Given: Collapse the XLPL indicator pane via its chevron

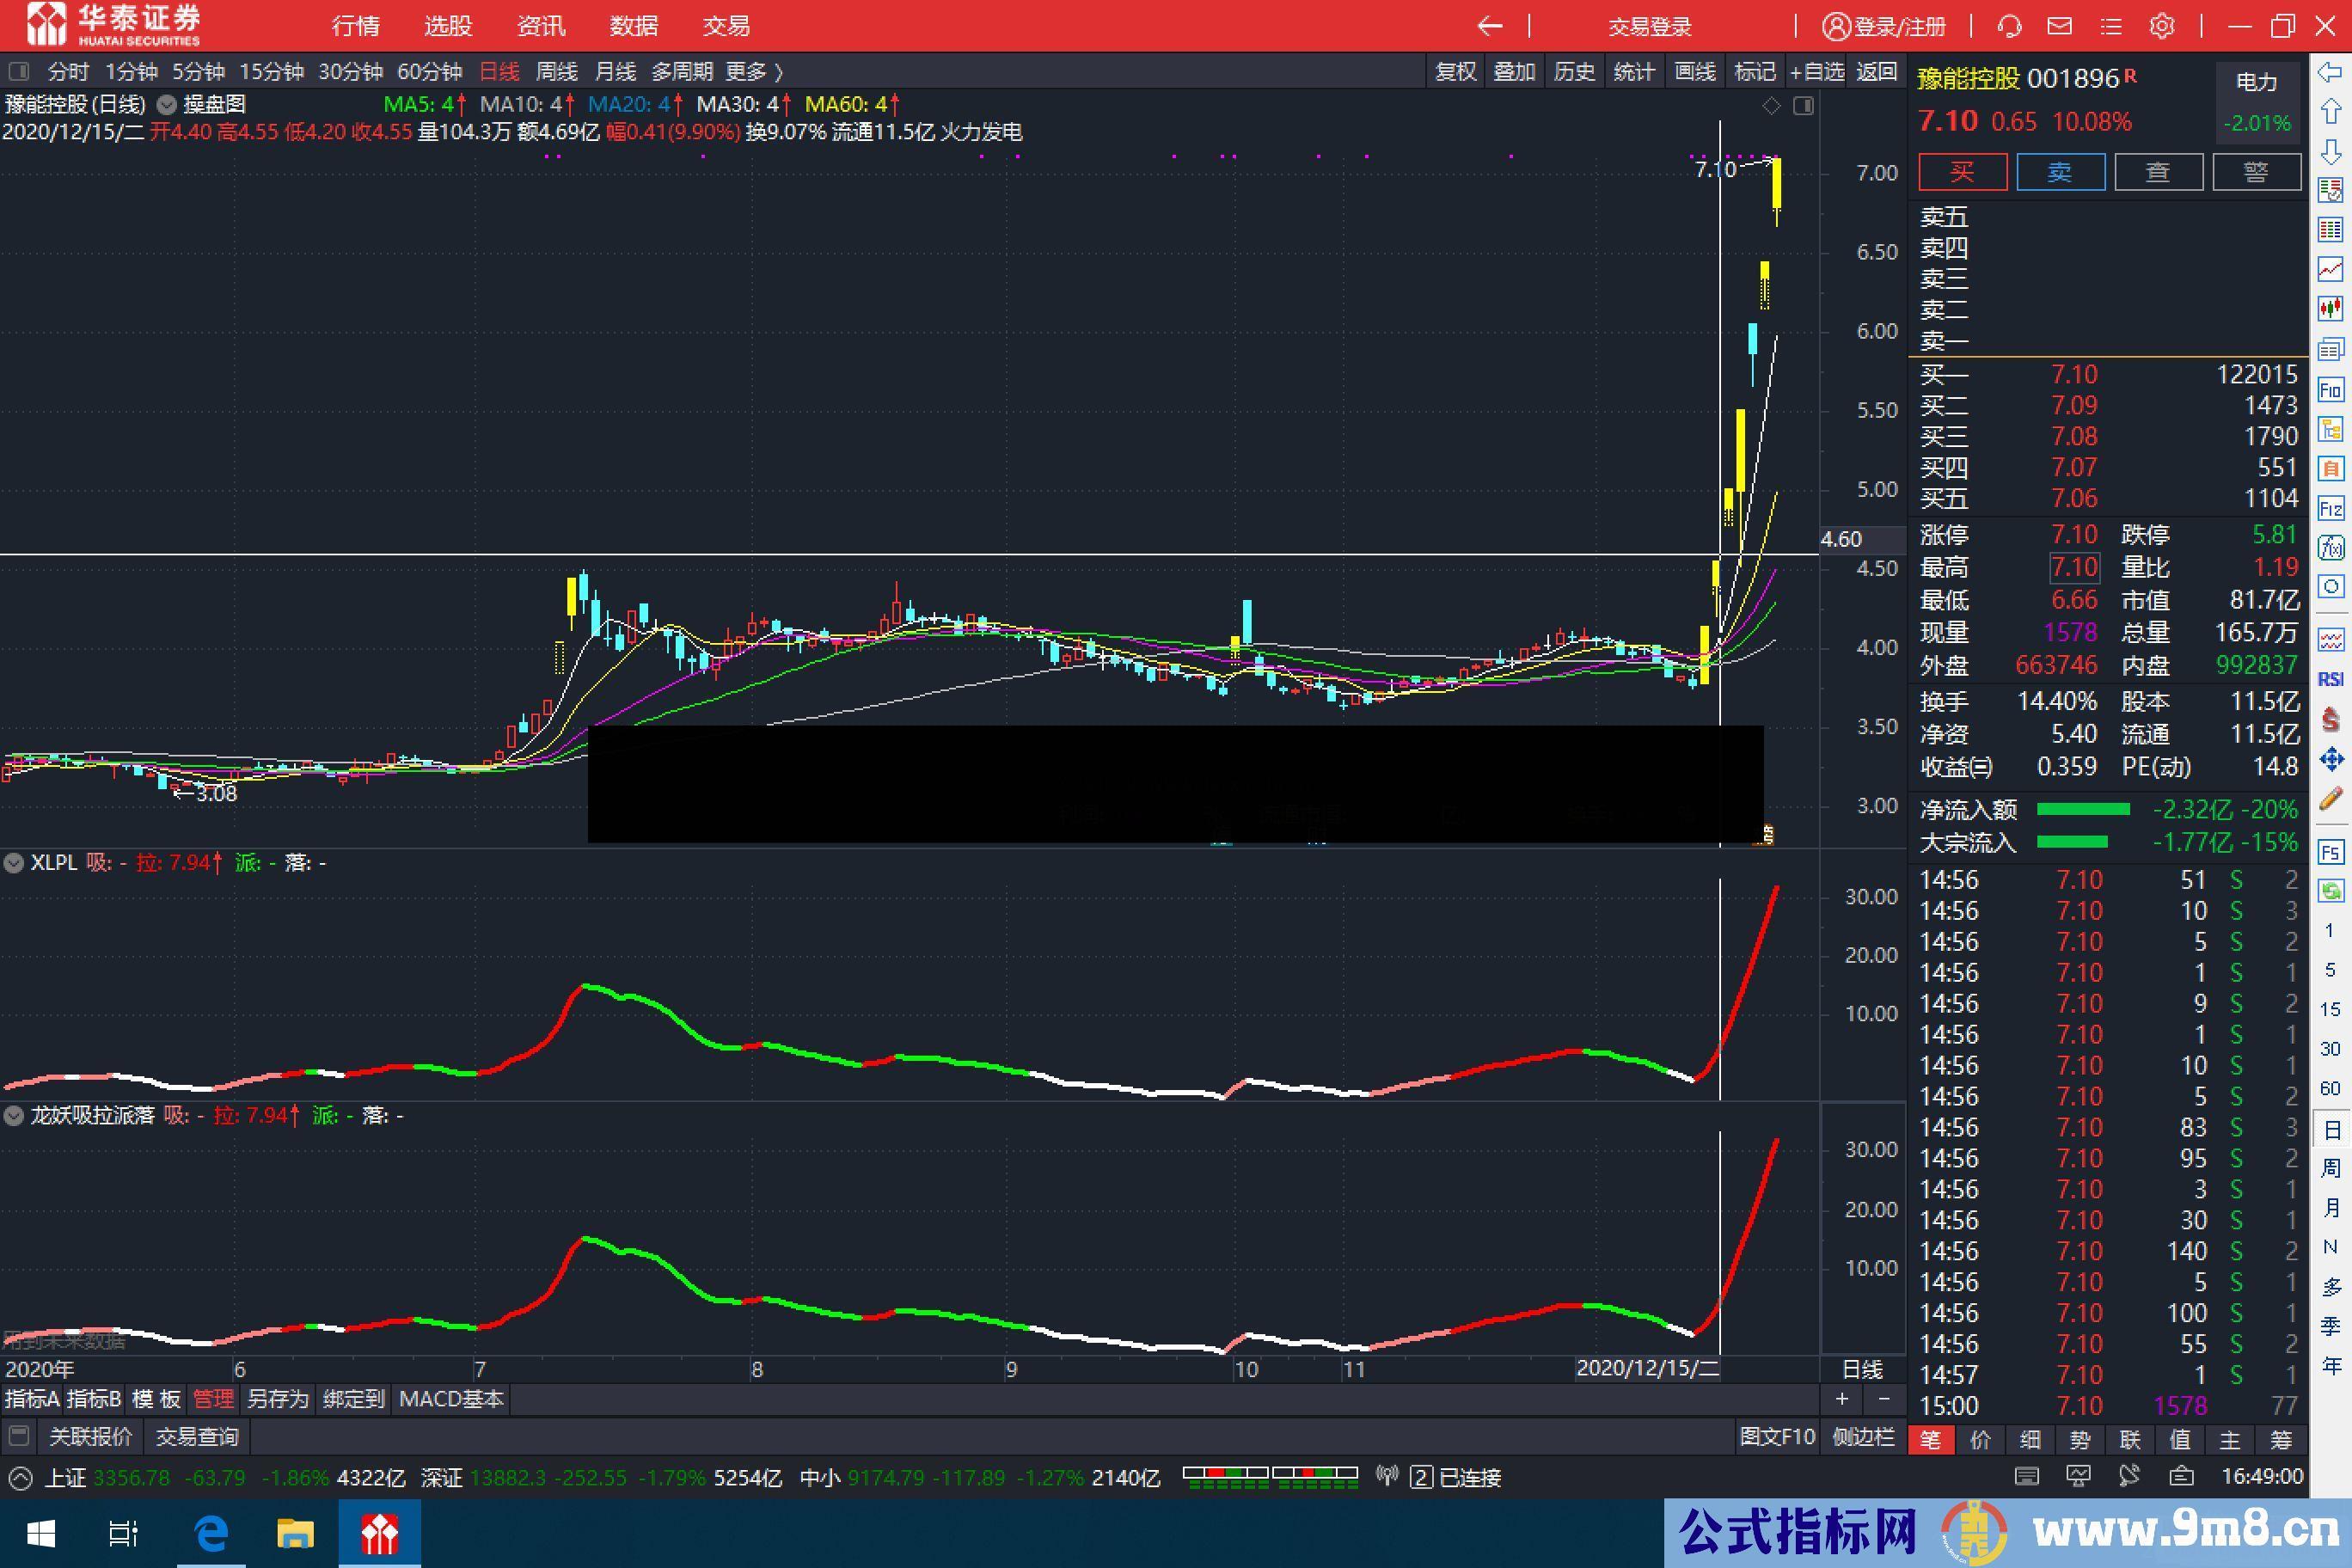Looking at the screenshot, I should pyautogui.click(x=14, y=862).
